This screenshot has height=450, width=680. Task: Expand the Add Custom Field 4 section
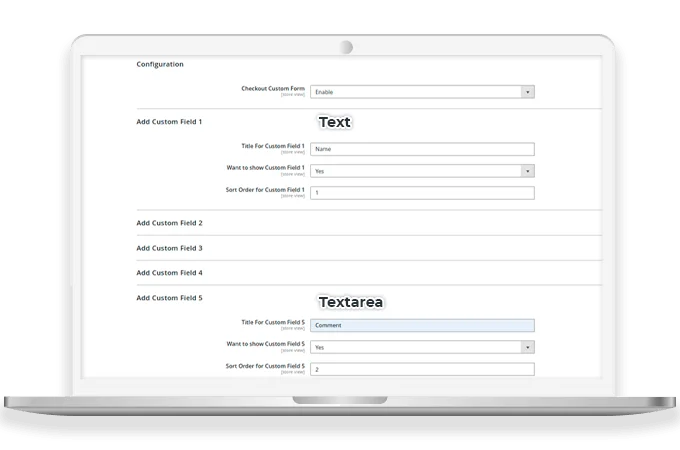169,273
